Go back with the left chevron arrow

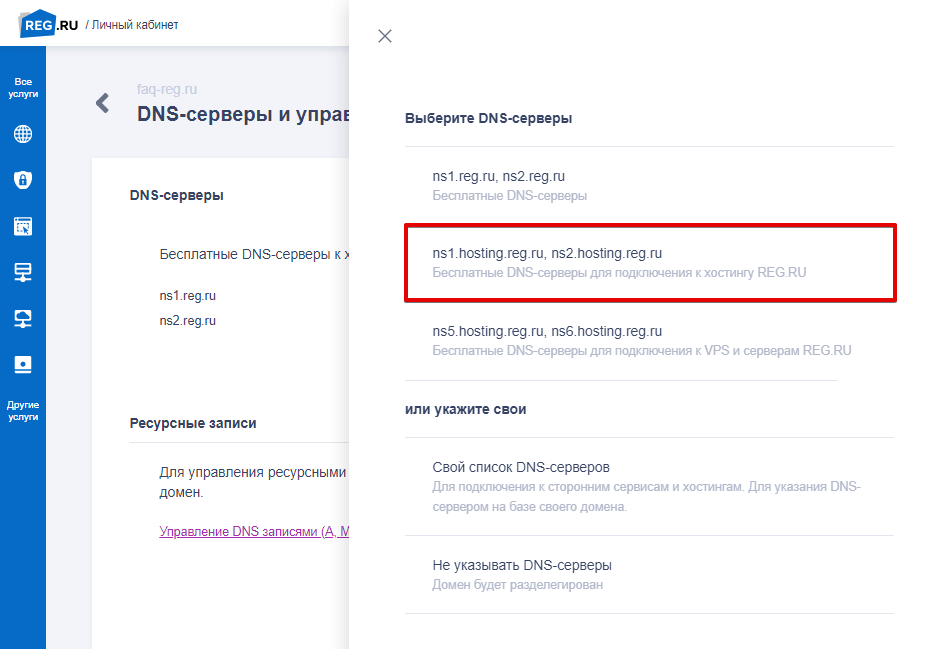coord(103,103)
